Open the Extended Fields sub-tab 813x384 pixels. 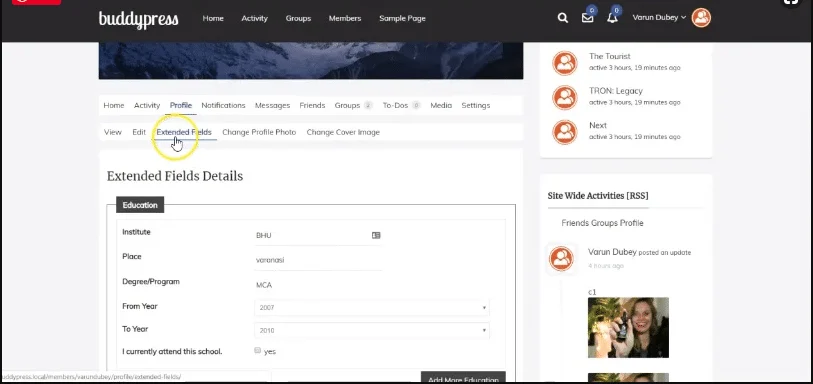(x=184, y=132)
